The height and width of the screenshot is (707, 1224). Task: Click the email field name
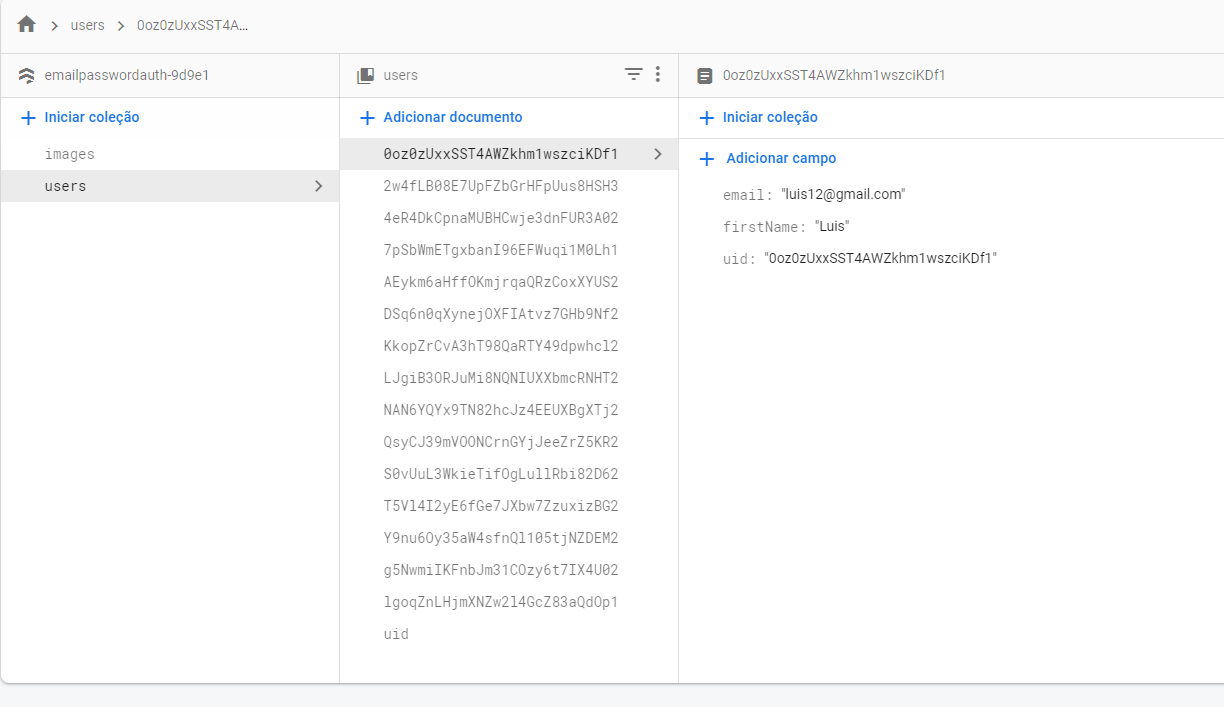pos(746,195)
